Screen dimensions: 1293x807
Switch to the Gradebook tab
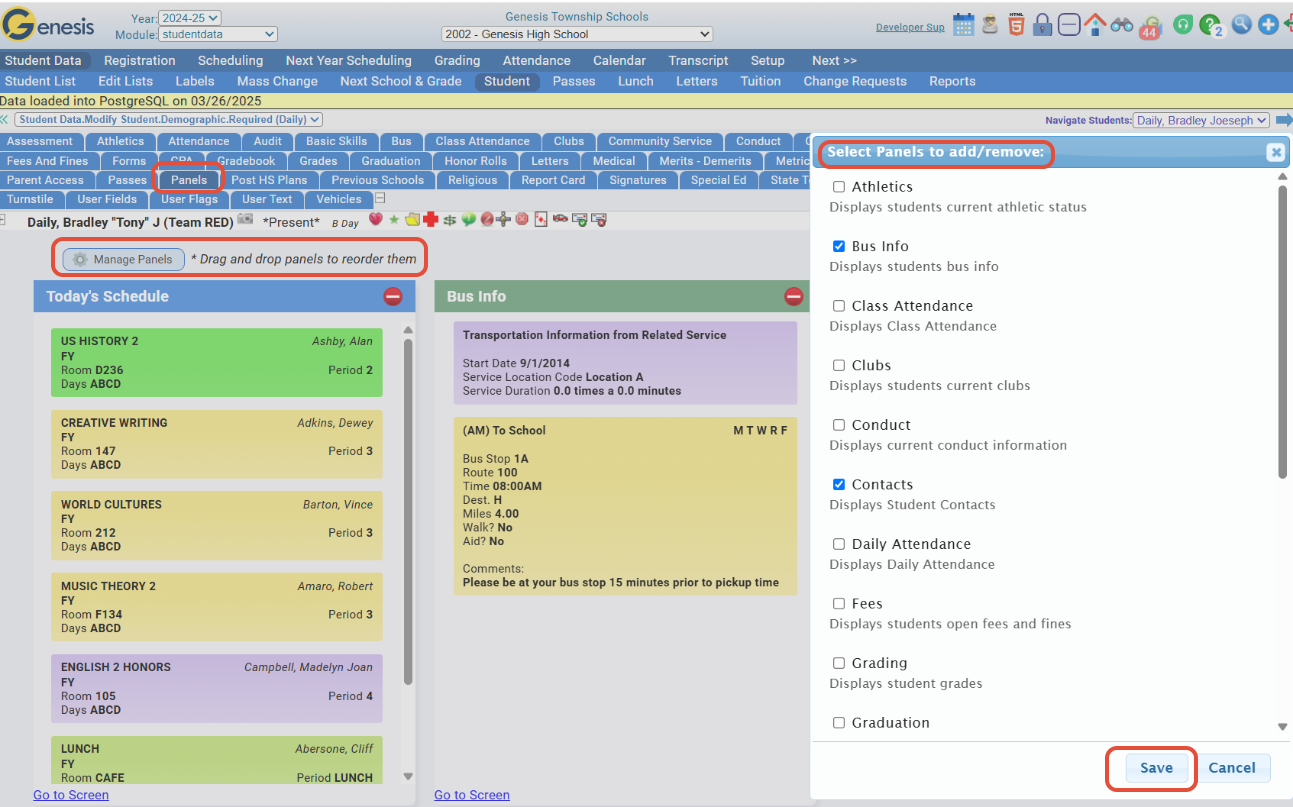(246, 161)
